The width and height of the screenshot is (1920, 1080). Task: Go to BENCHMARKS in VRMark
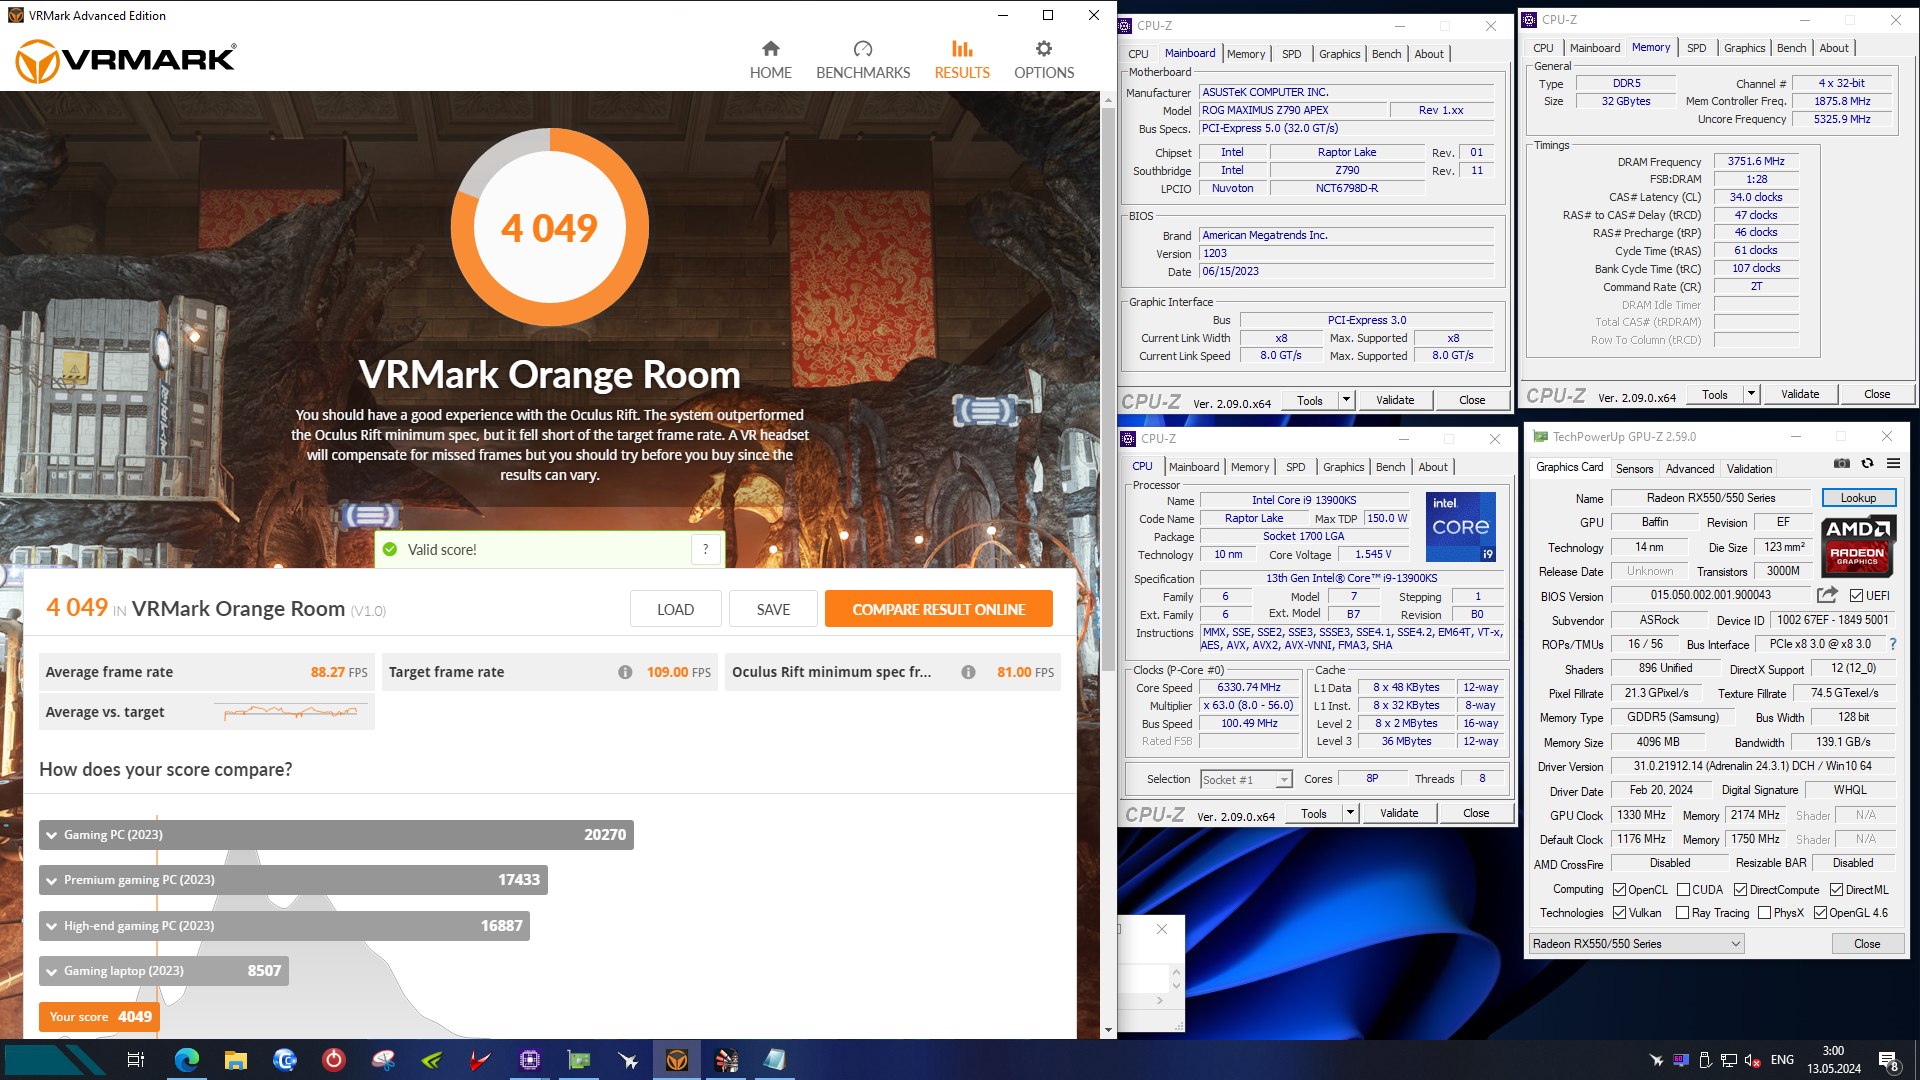[x=863, y=60]
